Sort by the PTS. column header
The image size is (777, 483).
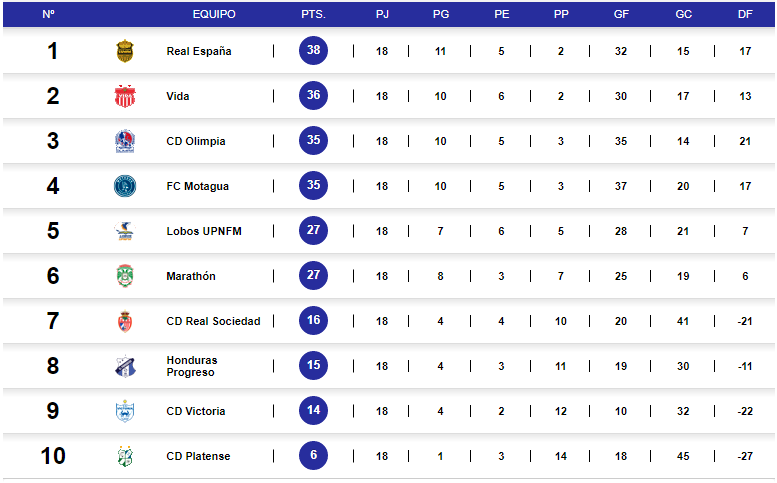coord(313,14)
